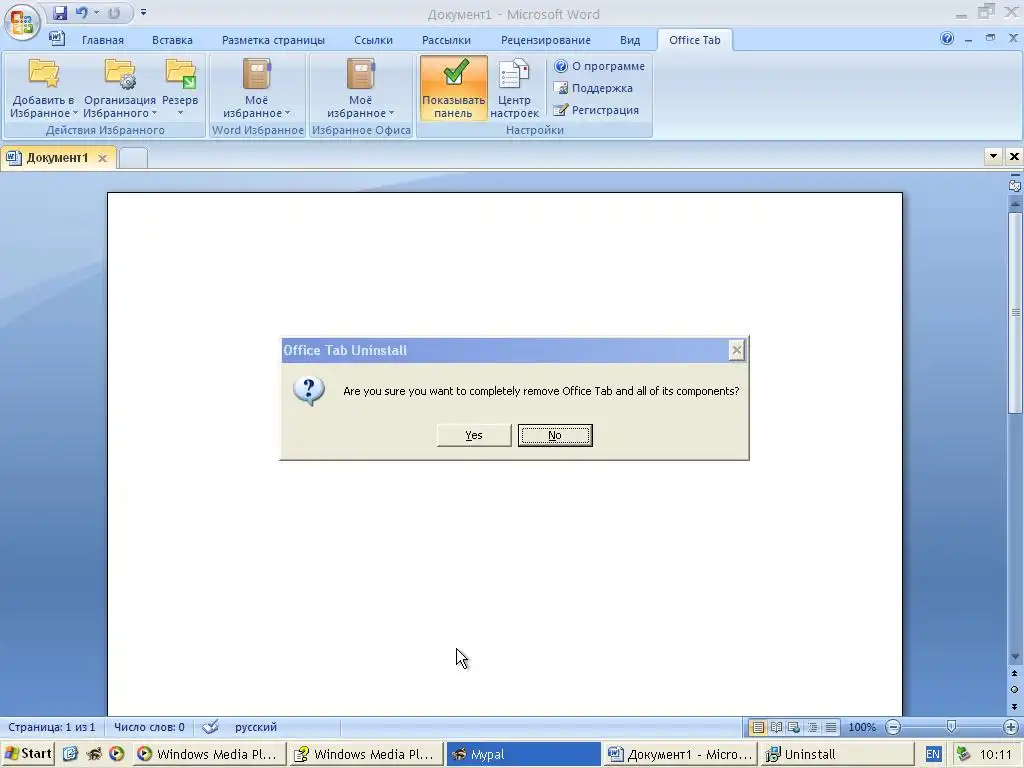1024x768 pixels.
Task: Expand the Организация Избранного dropdown arrow
Action: (x=154, y=113)
